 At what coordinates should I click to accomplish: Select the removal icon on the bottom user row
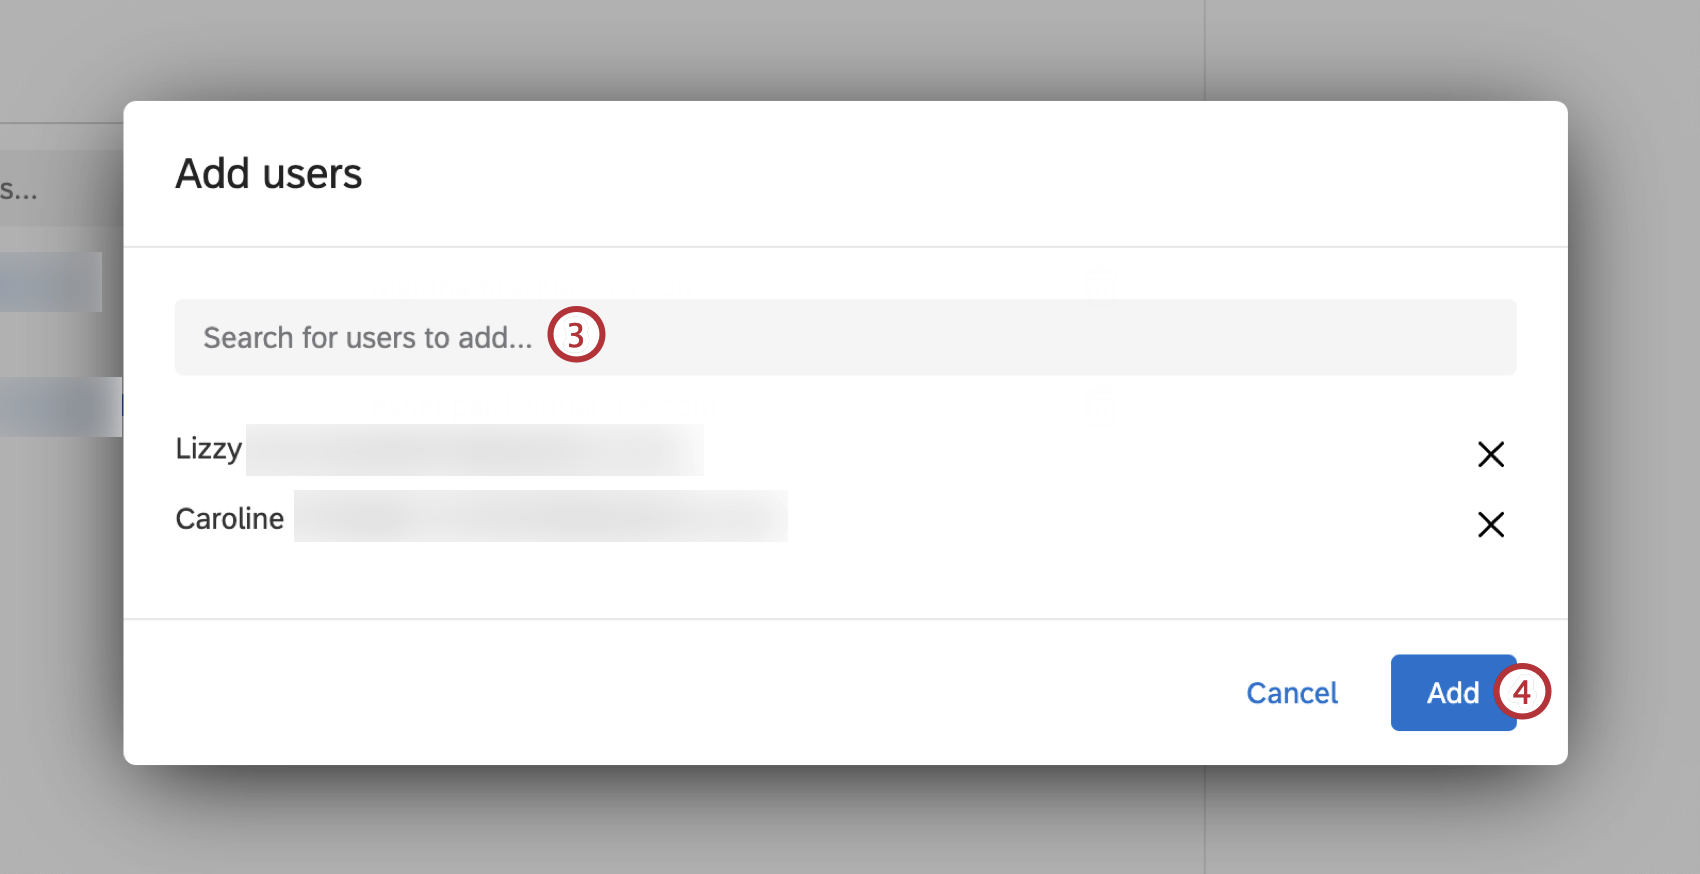pos(1490,524)
